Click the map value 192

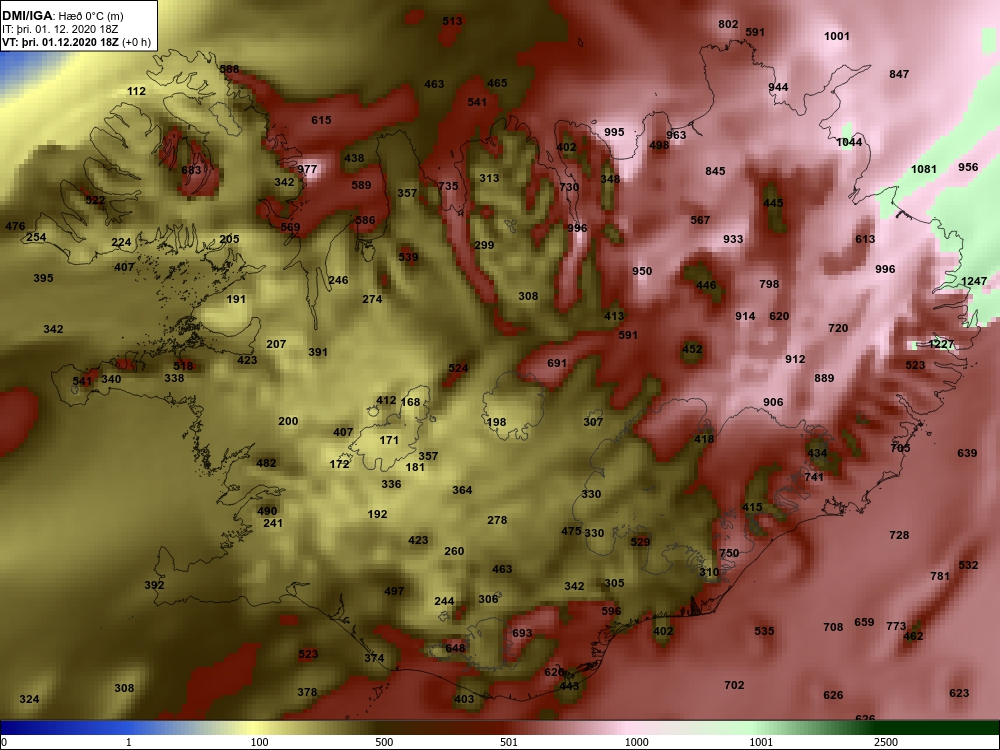pyautogui.click(x=377, y=514)
